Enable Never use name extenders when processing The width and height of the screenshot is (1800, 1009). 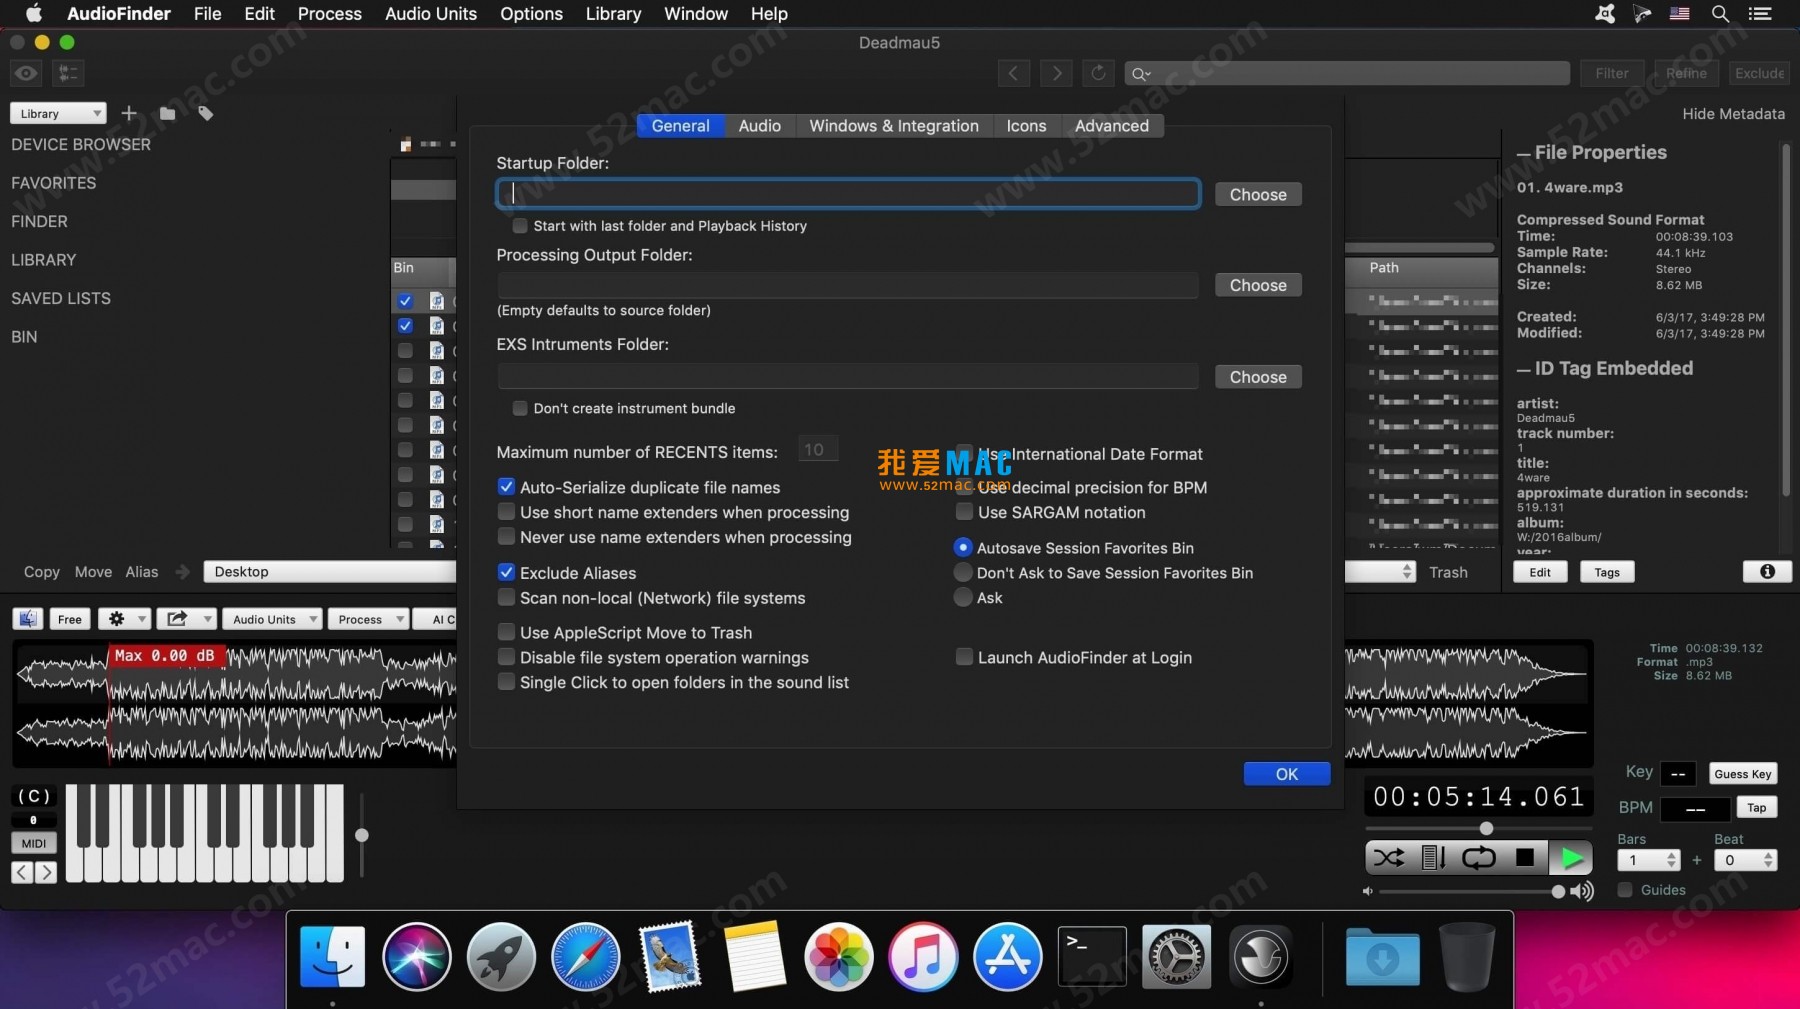point(507,537)
